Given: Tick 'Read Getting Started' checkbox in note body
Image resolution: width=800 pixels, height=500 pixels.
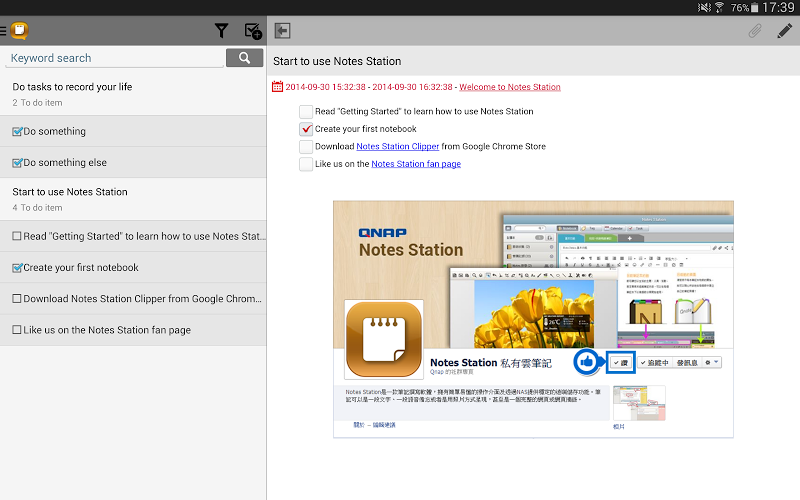Looking at the screenshot, I should pos(306,112).
